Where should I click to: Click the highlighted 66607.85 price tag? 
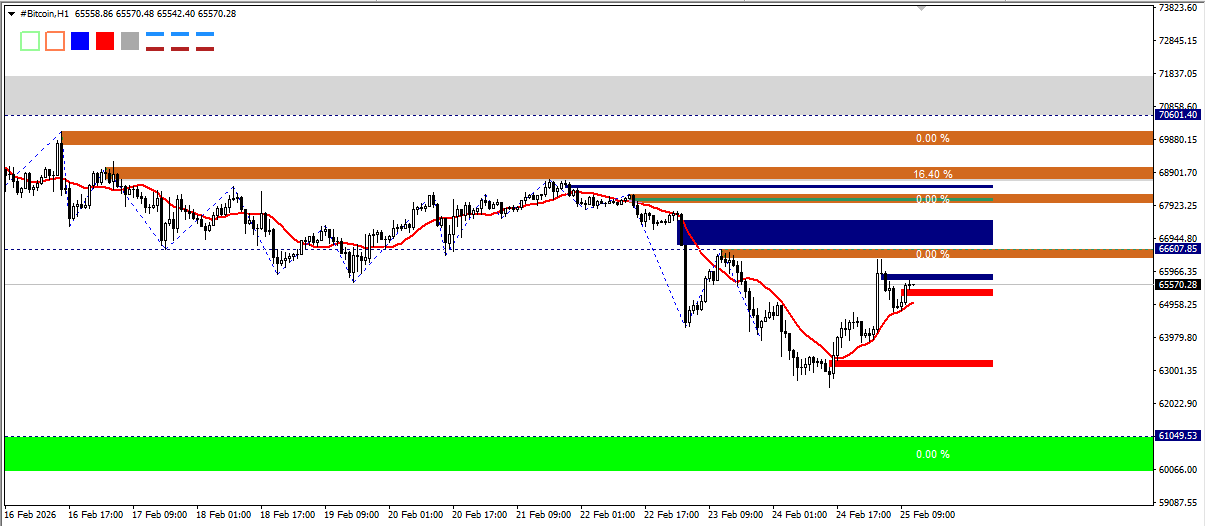[1178, 248]
